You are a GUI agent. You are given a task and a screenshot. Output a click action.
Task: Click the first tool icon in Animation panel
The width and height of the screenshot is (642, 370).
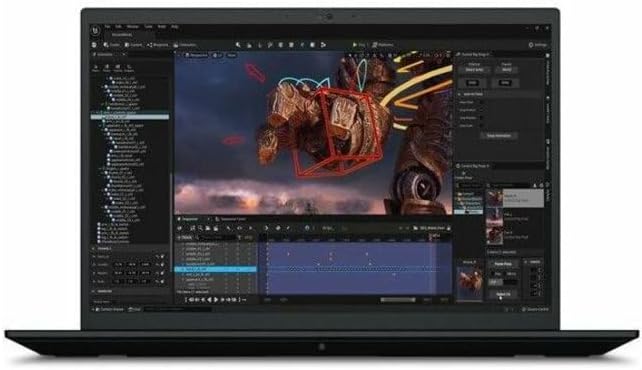(x=96, y=68)
